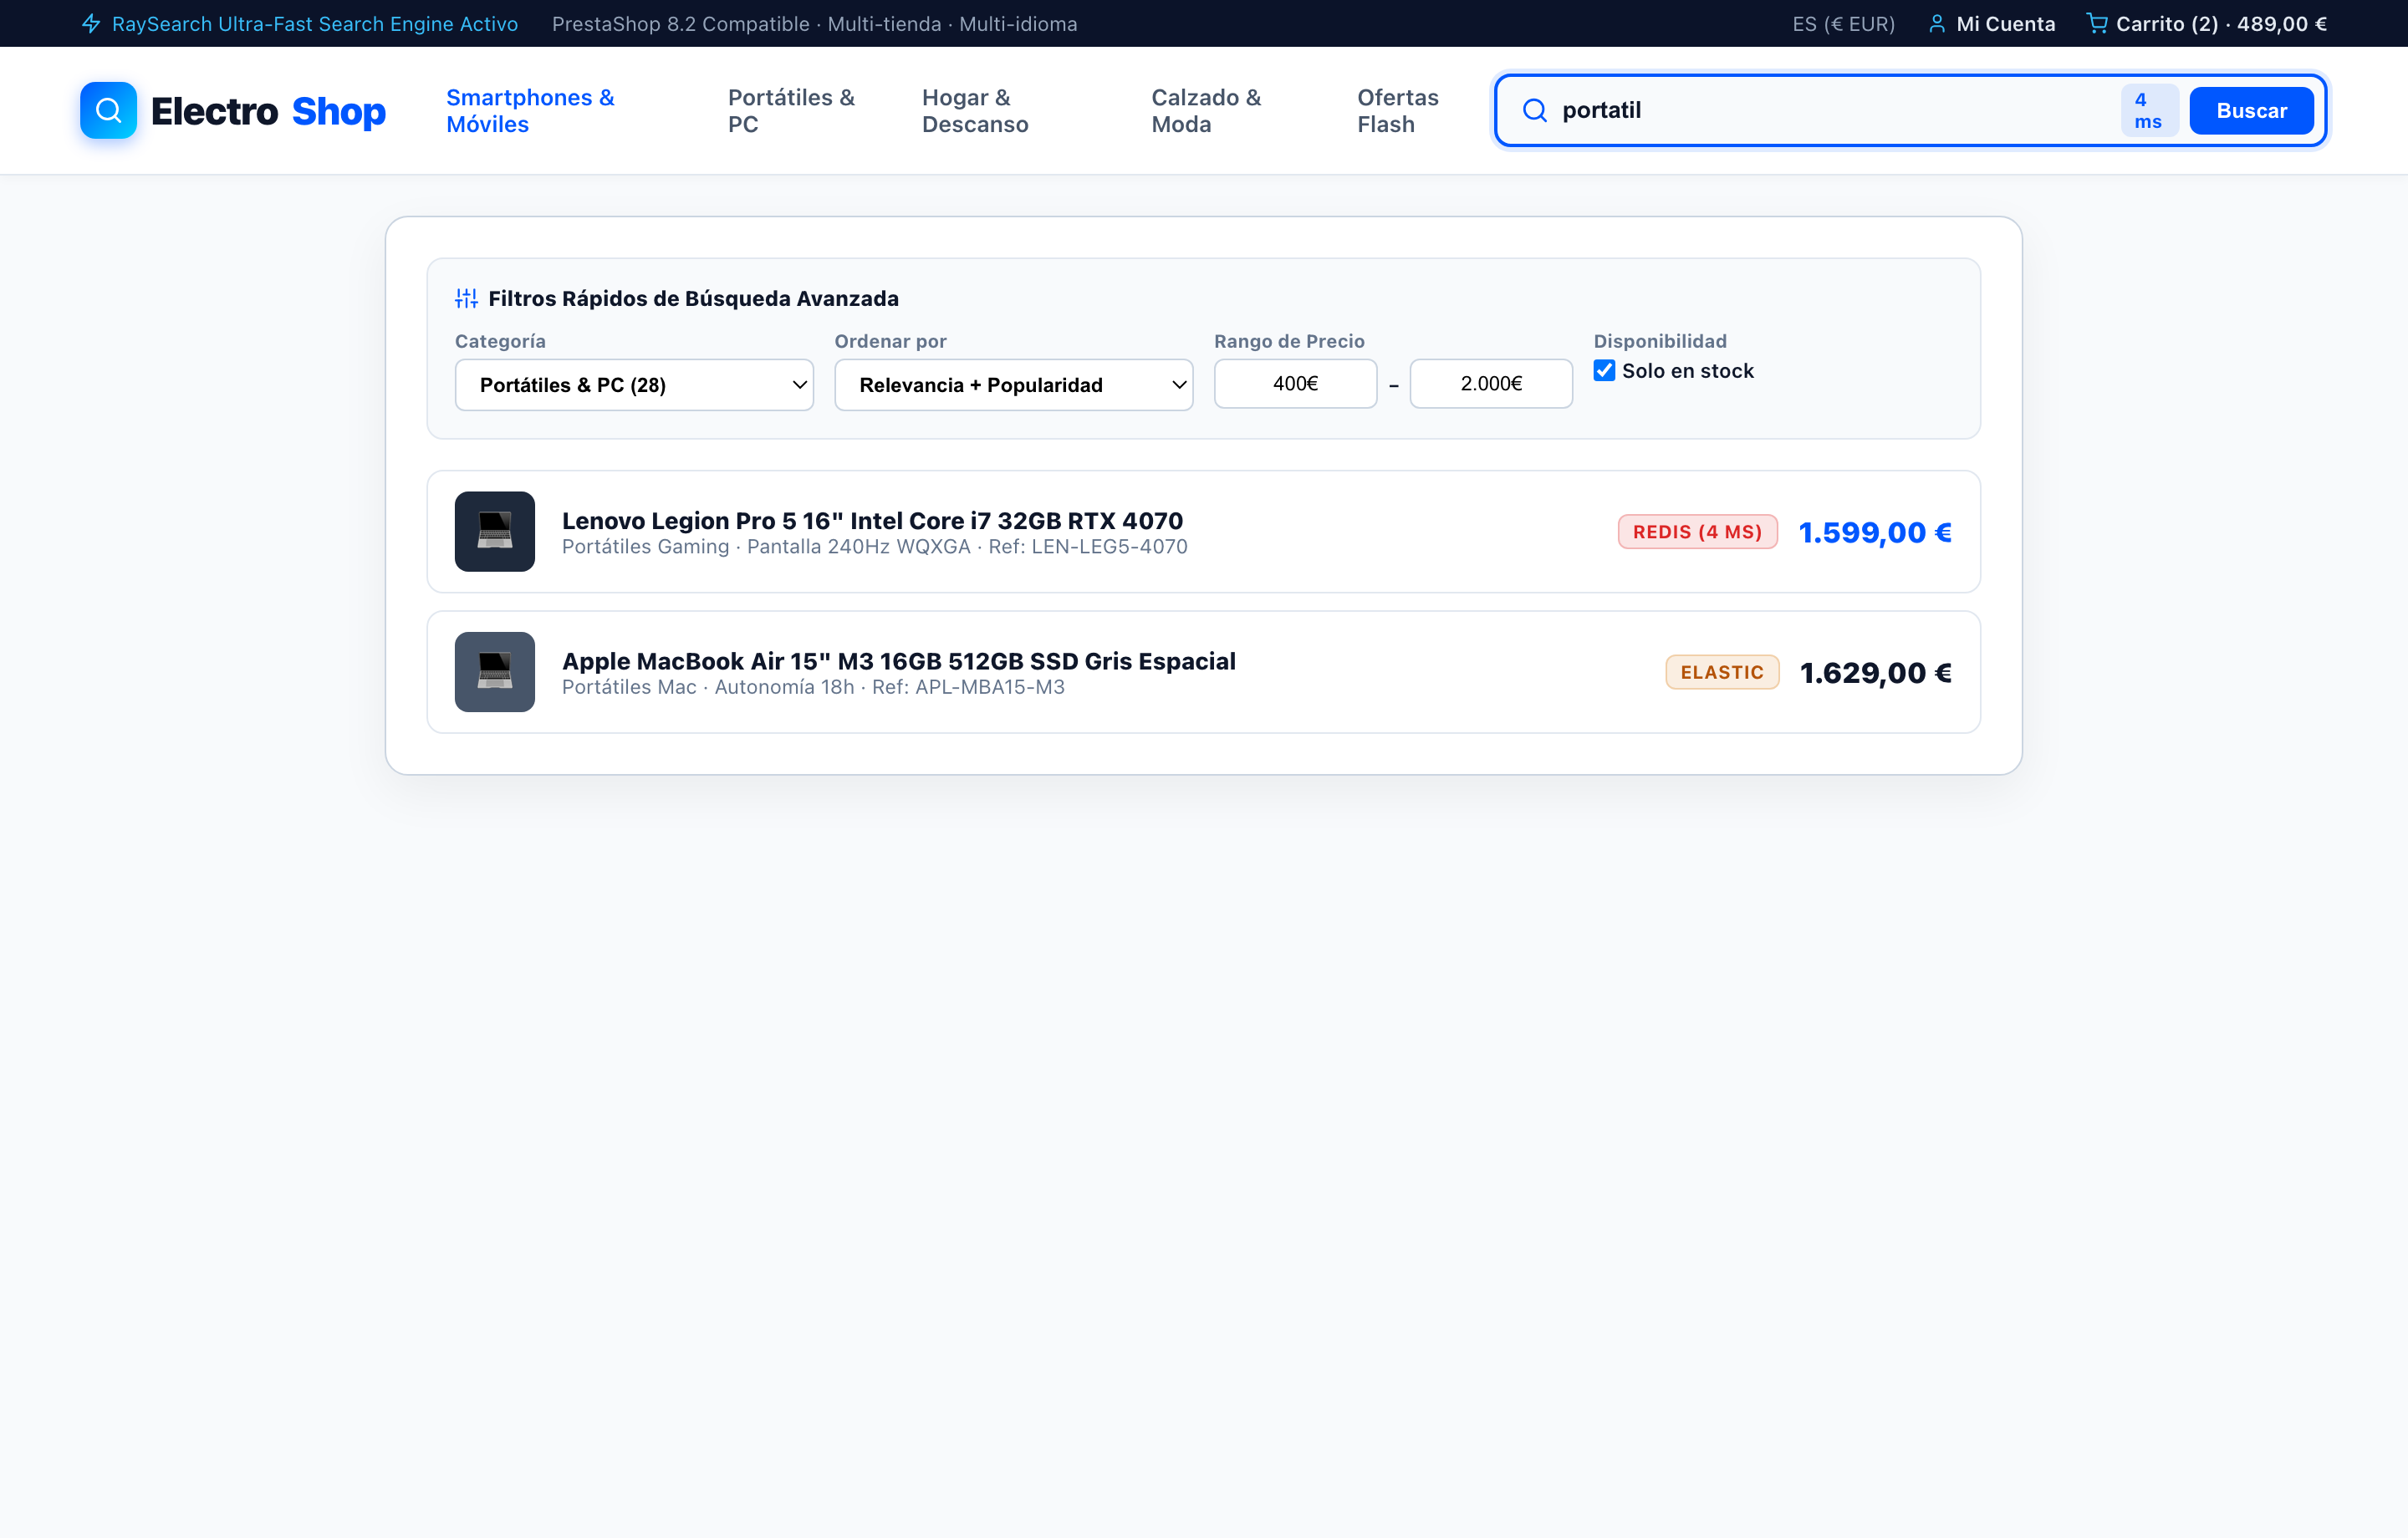This screenshot has height=1538, width=2408.
Task: Click the ELASTIC badge
Action: coord(1722,672)
